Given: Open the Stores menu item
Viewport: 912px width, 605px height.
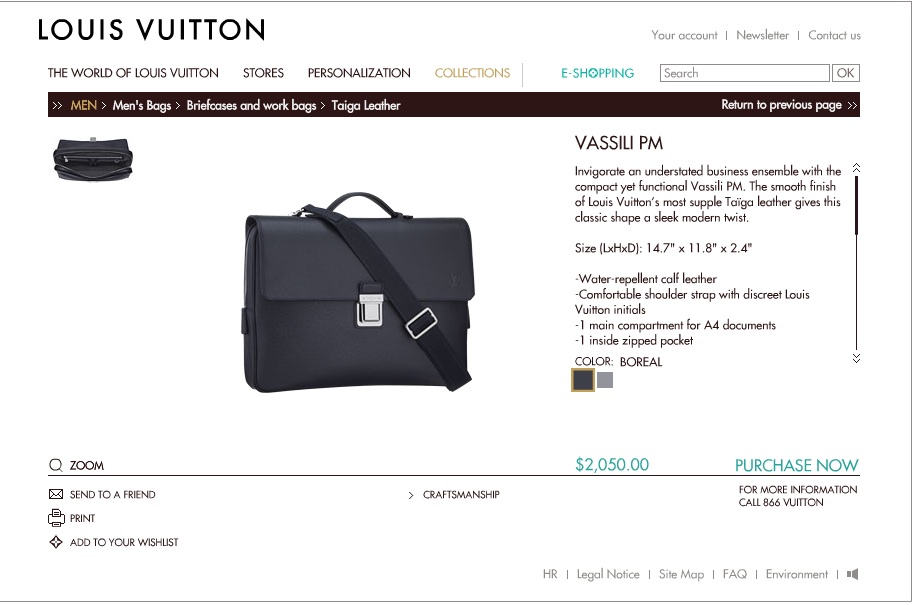Looking at the screenshot, I should 263,73.
